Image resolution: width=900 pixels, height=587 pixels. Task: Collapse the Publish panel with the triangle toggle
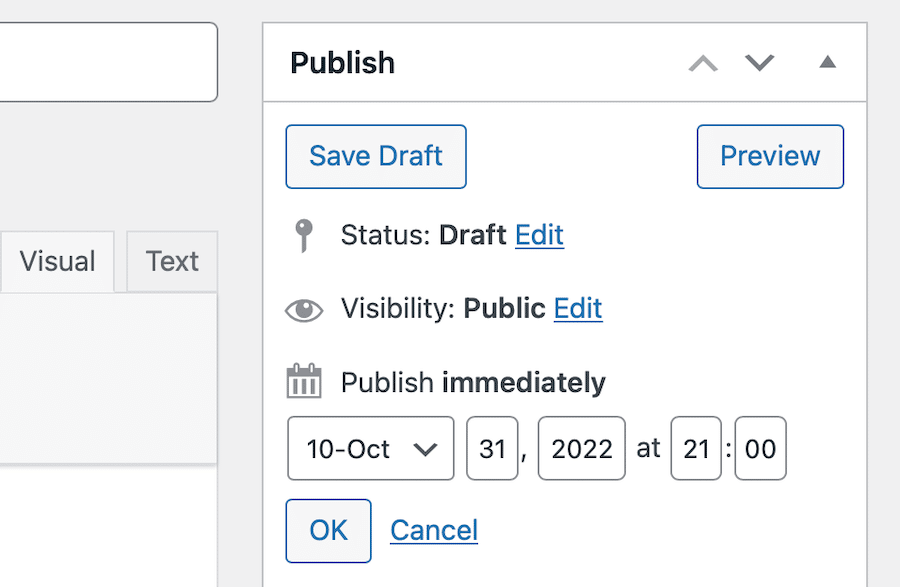click(827, 63)
